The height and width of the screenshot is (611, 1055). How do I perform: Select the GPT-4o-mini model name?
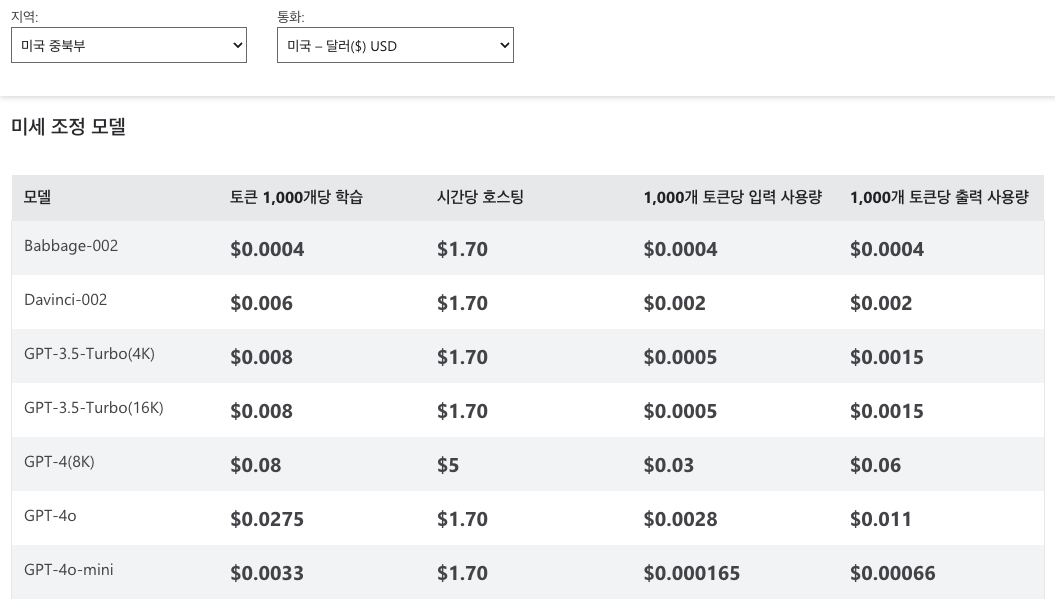69,570
